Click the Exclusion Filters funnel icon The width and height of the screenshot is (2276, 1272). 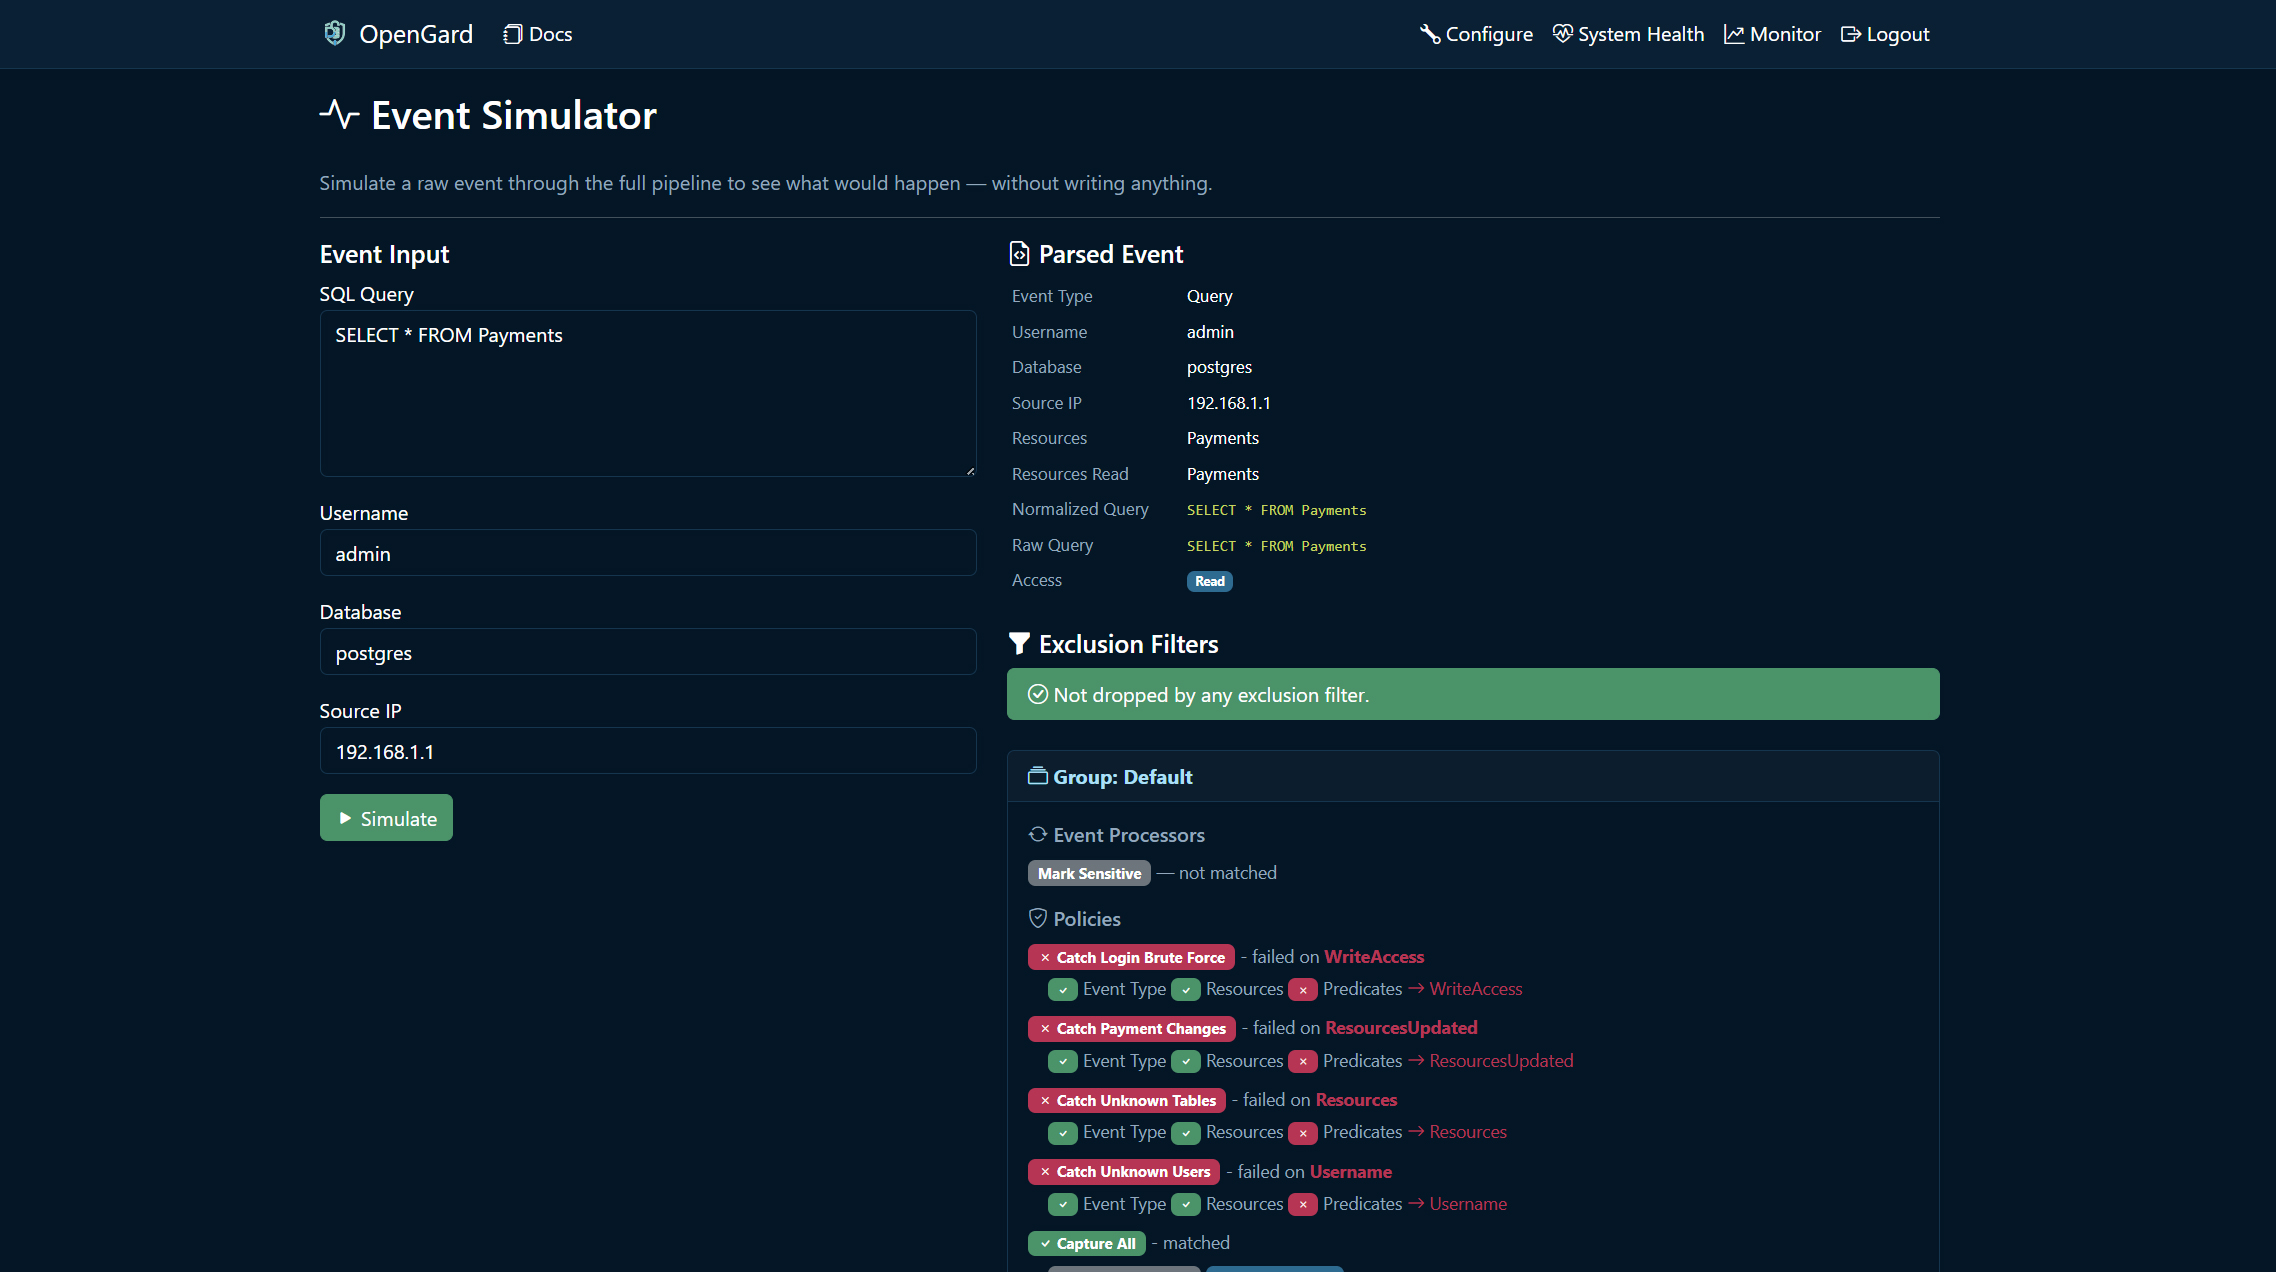click(x=1019, y=643)
